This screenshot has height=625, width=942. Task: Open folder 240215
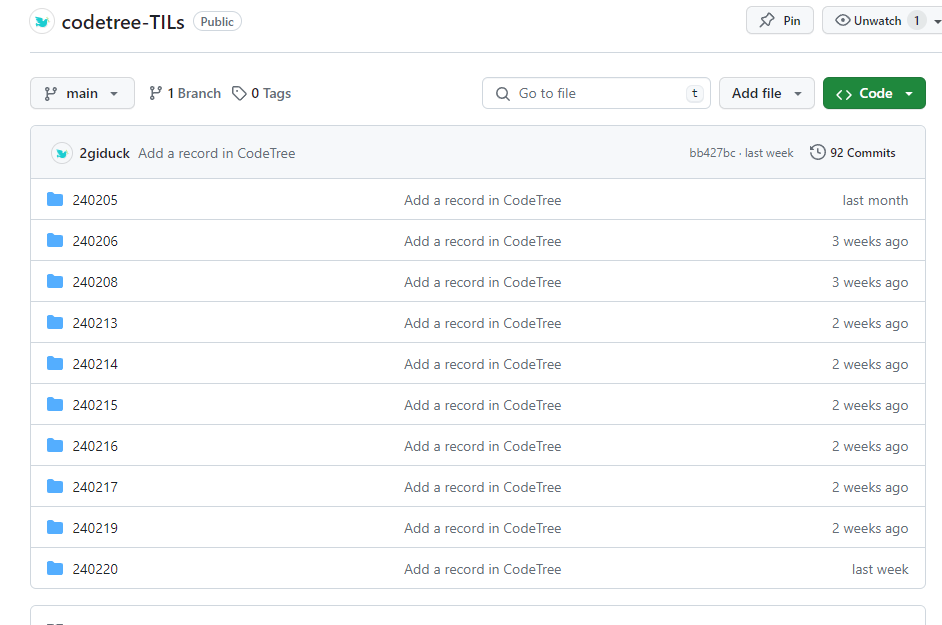(x=95, y=405)
